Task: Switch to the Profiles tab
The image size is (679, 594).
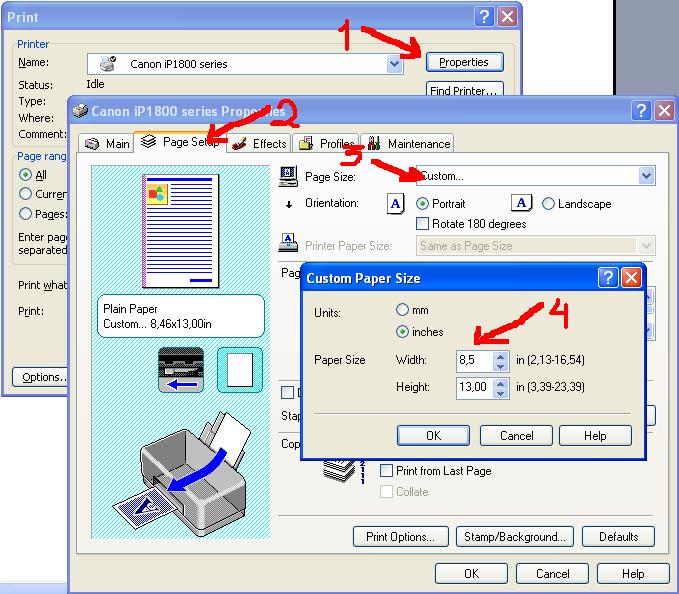Action: coord(326,143)
